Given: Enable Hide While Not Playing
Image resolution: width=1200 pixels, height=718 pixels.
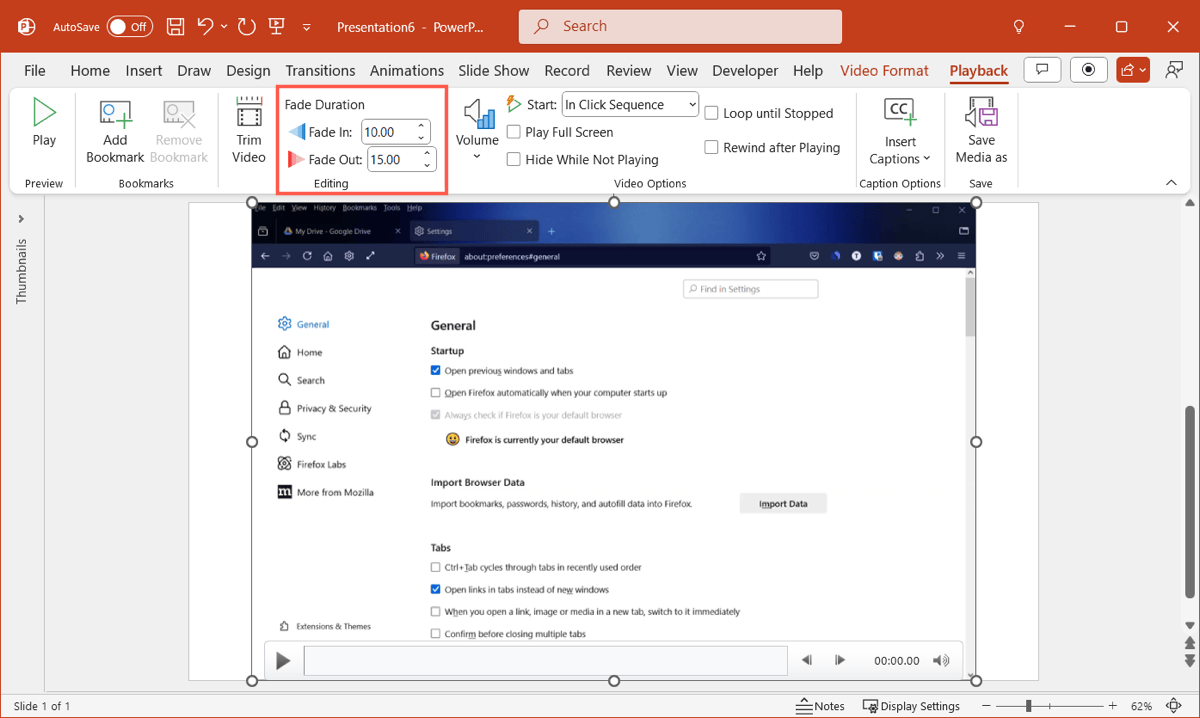Looking at the screenshot, I should coord(514,159).
